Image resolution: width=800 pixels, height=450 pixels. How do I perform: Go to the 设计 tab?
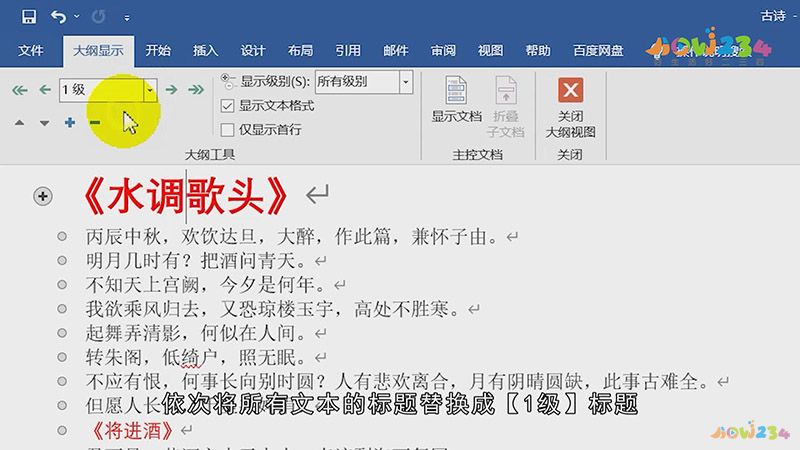(x=253, y=51)
